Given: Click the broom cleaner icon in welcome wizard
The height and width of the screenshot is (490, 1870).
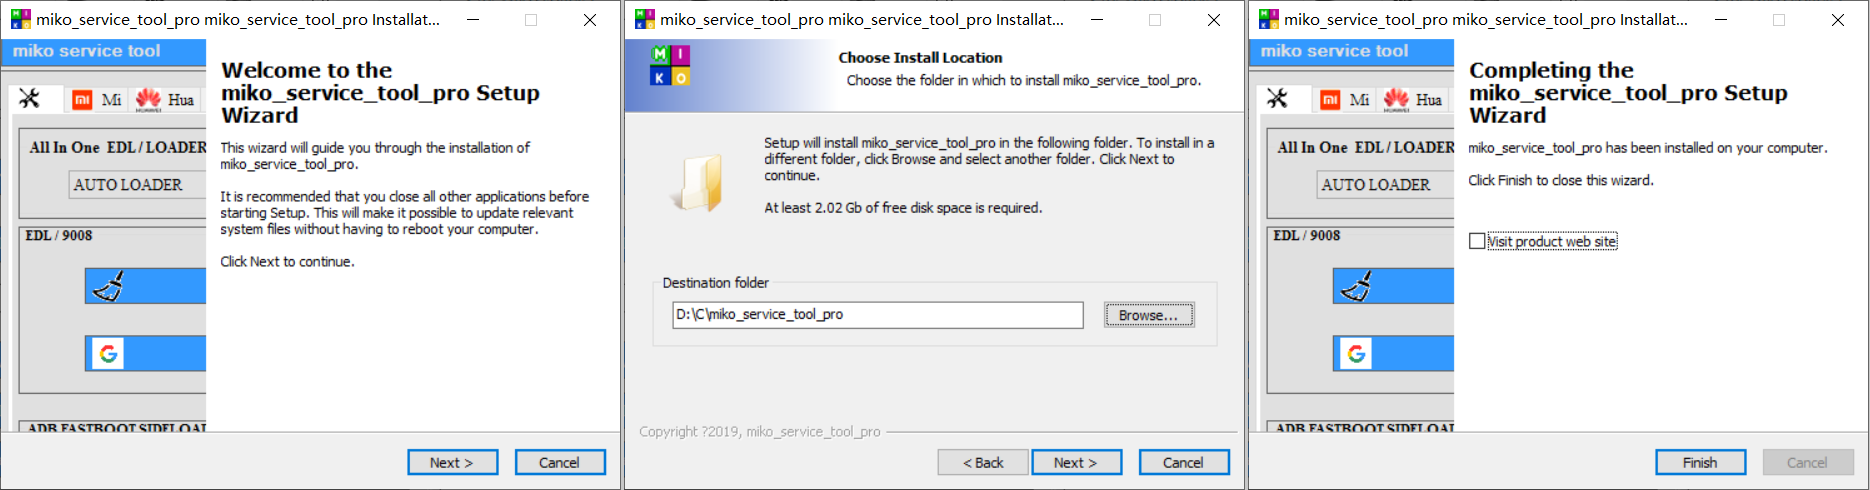Looking at the screenshot, I should tap(108, 286).
